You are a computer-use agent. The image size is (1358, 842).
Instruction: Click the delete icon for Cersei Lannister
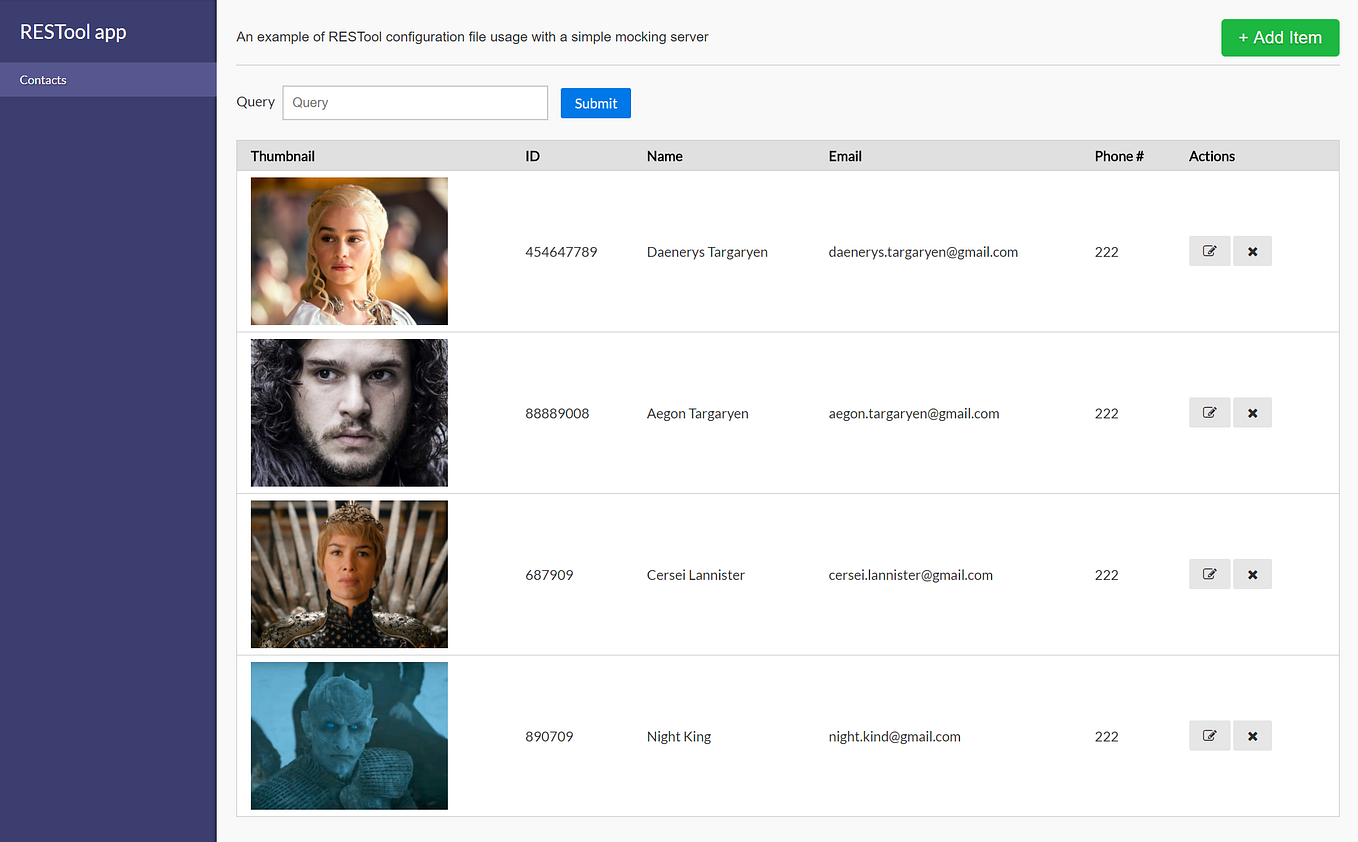coord(1252,574)
